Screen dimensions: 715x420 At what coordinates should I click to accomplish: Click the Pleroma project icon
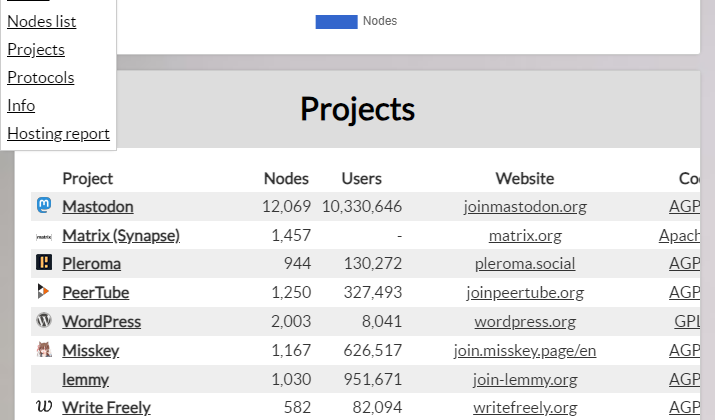point(44,262)
